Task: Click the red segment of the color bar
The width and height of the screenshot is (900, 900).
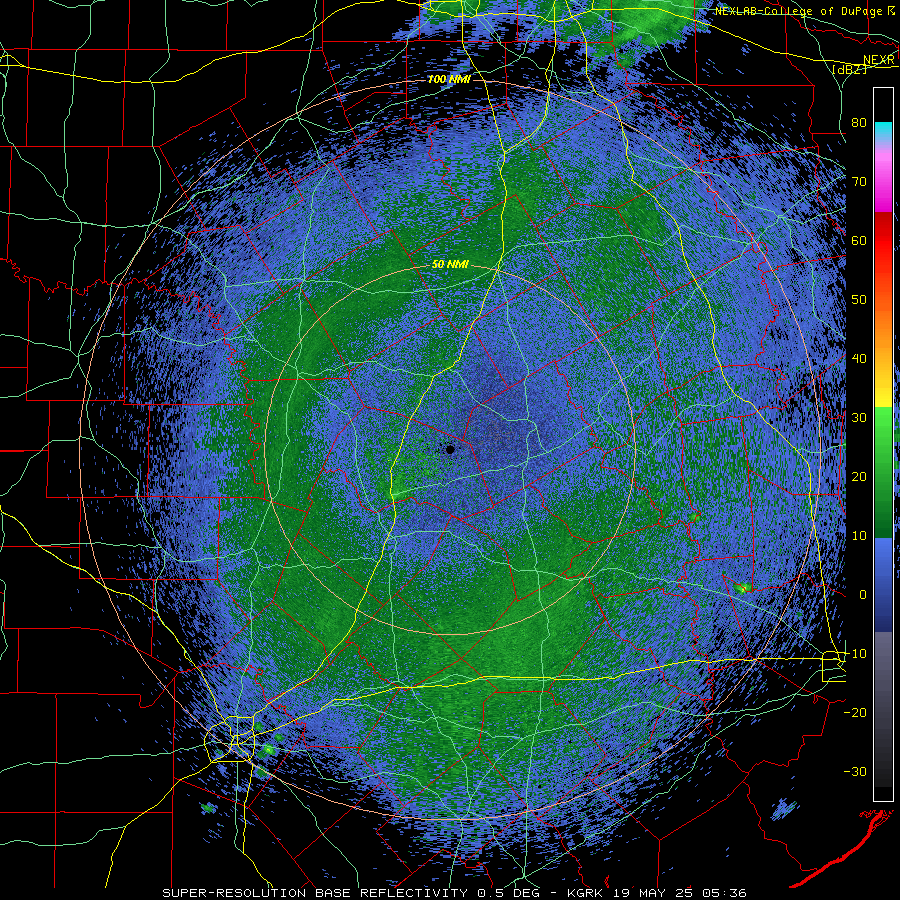Action: (883, 241)
